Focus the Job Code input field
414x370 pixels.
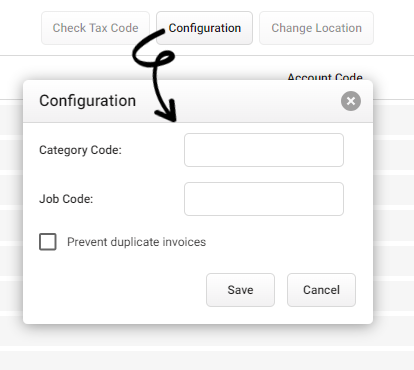pyautogui.click(x=264, y=199)
